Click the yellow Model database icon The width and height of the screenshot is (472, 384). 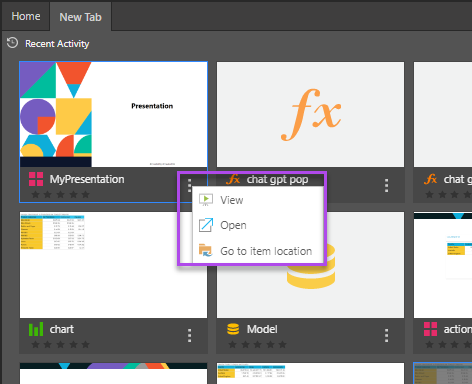tap(233, 329)
